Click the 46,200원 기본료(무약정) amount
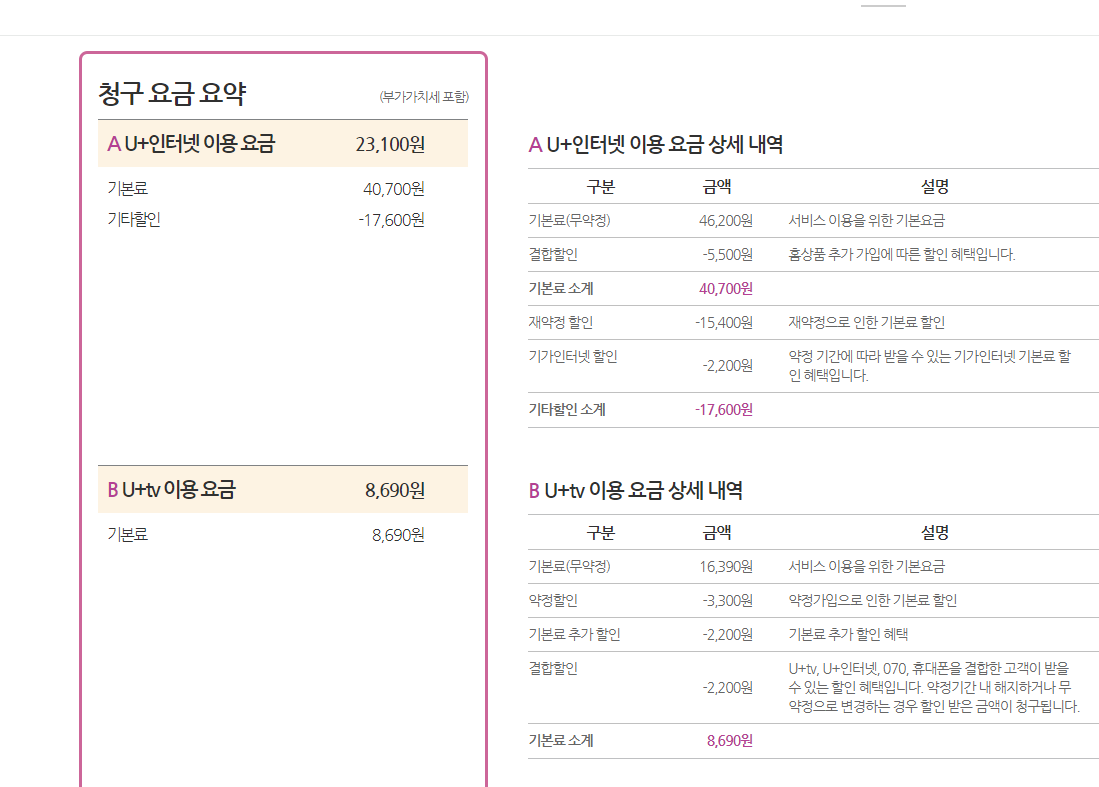 tap(725, 221)
